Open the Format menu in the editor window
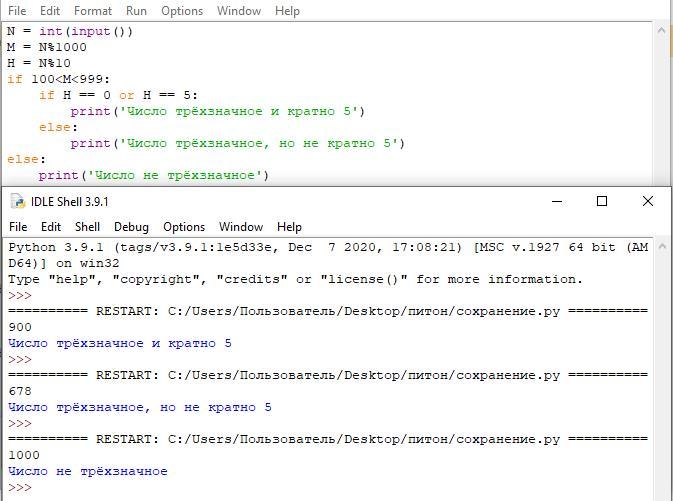Image resolution: width=673 pixels, height=501 pixels. click(x=93, y=11)
